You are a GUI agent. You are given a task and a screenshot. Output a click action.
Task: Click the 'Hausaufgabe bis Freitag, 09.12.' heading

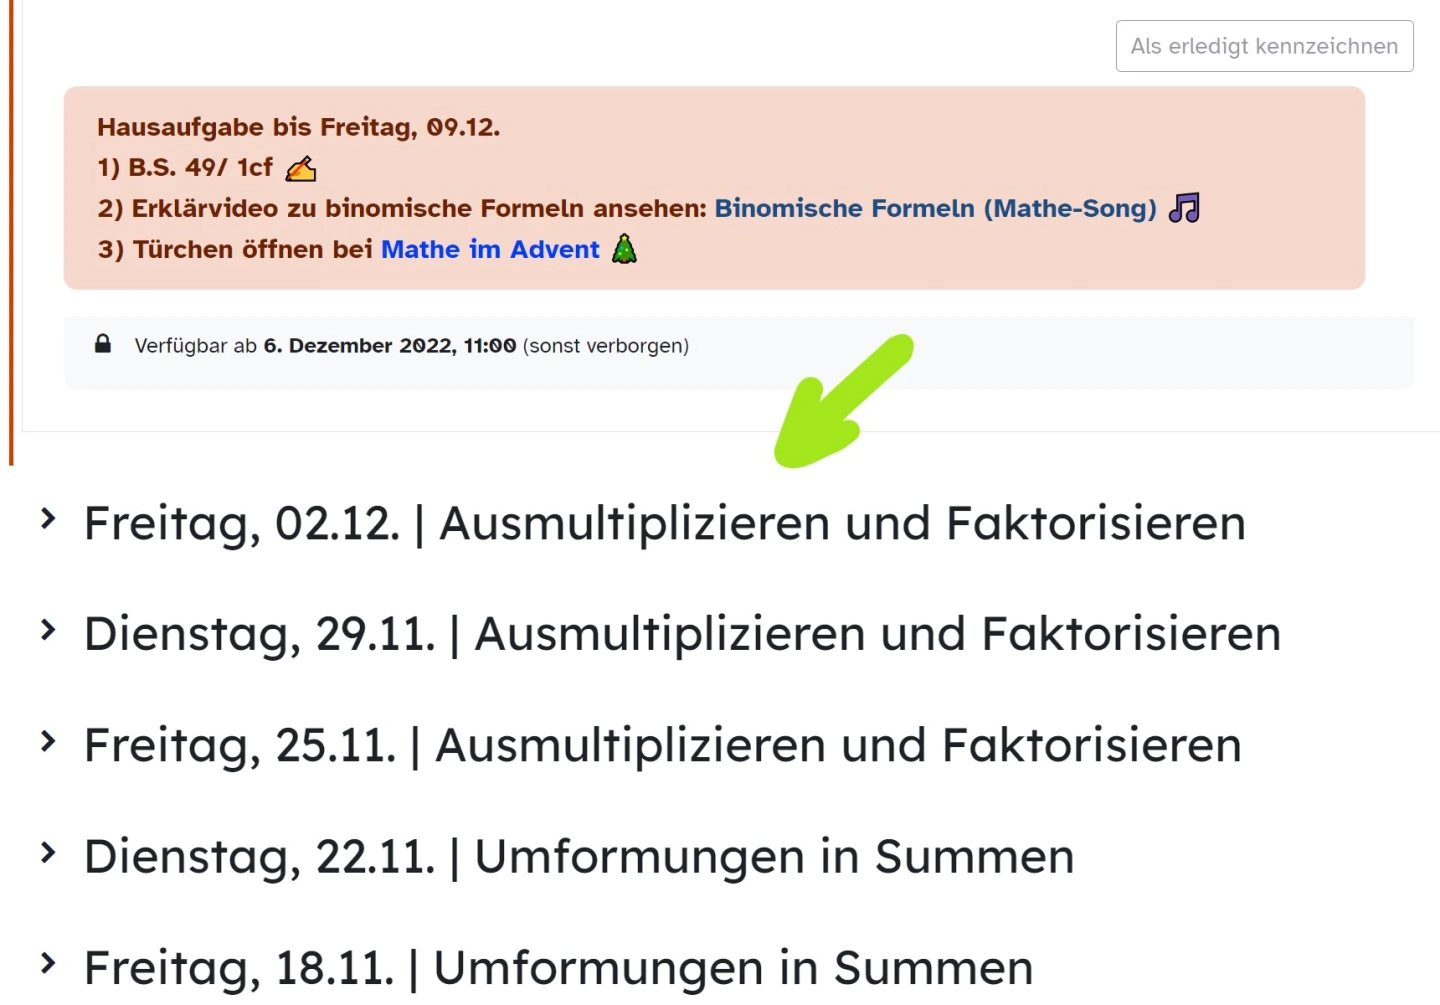pos(298,127)
